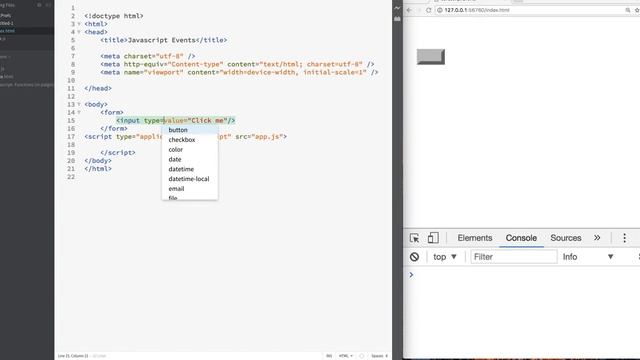The image size is (640, 360).
Task: Select the highlighted file in Working Files
Action: pyautogui.click(x=27, y=31)
